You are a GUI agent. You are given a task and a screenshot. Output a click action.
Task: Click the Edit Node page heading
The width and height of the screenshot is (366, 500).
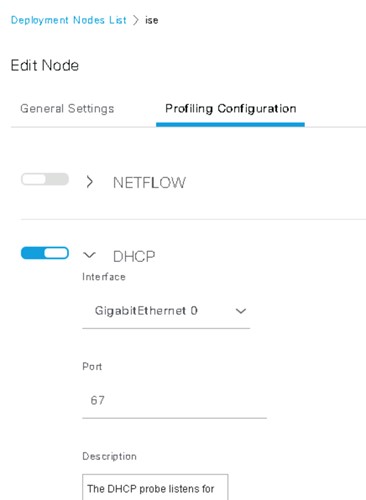pyautogui.click(x=45, y=65)
